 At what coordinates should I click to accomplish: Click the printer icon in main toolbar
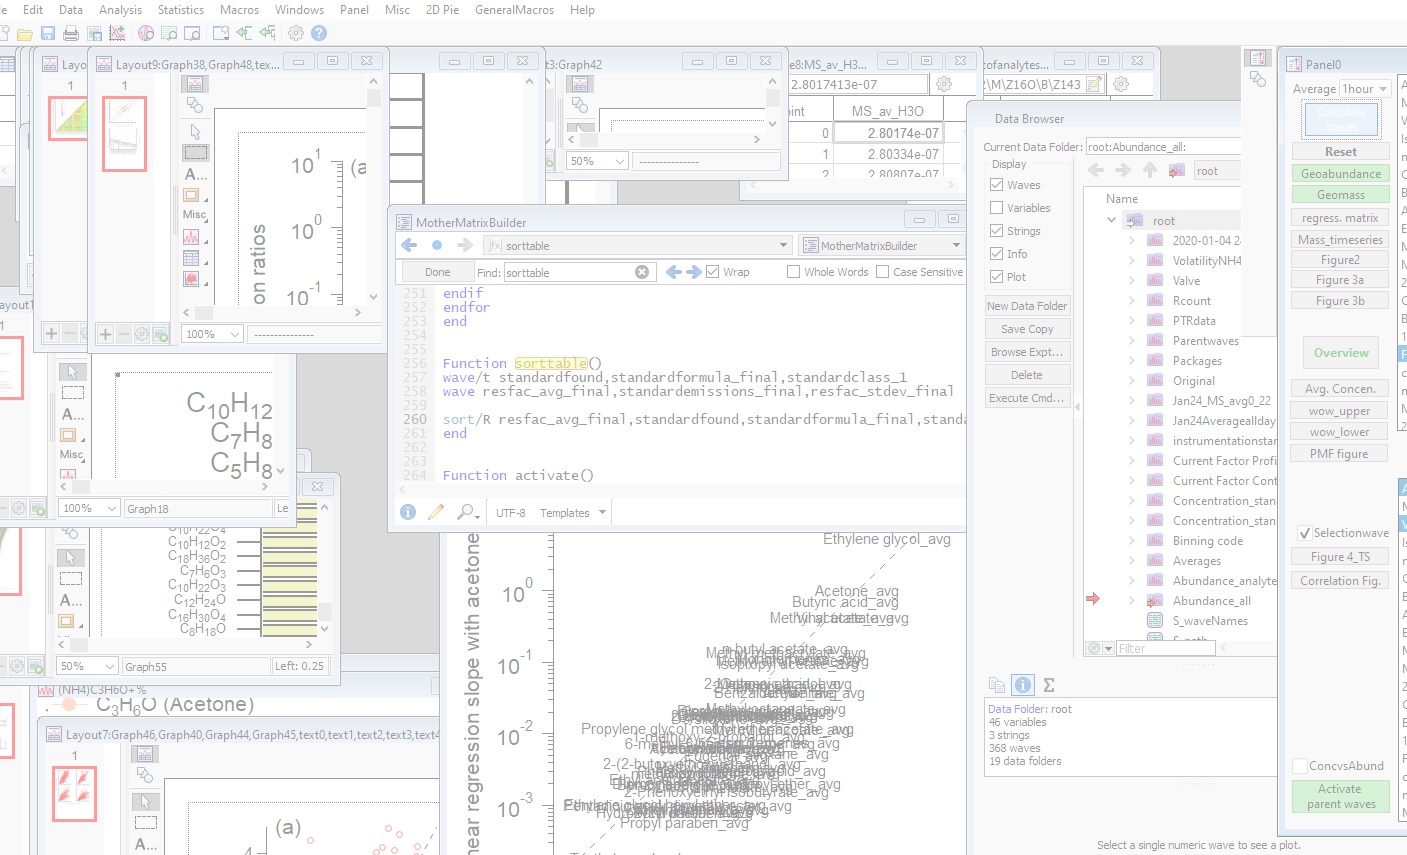tap(70, 33)
